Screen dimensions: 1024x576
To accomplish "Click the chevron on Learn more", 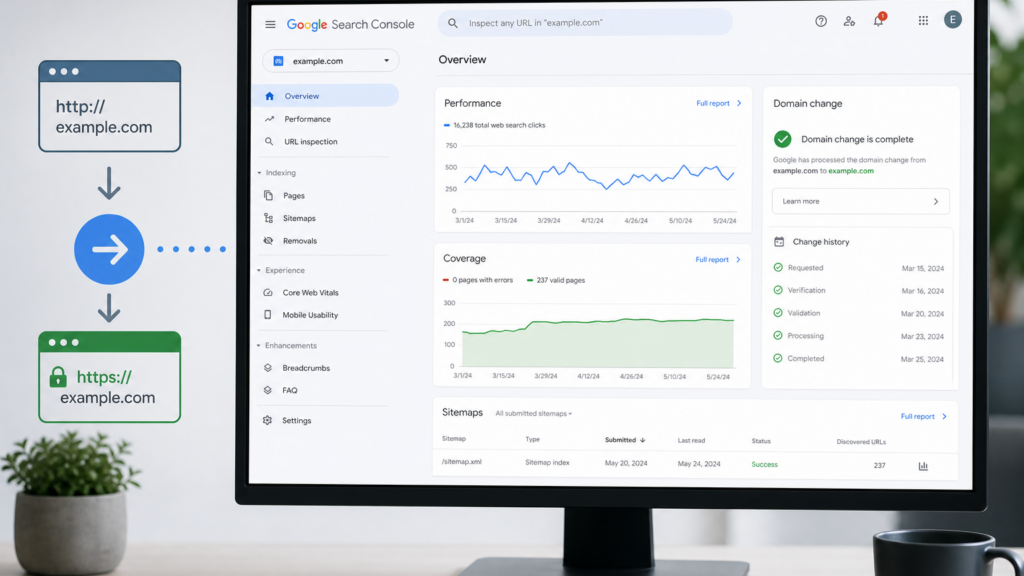I will click(x=936, y=202).
